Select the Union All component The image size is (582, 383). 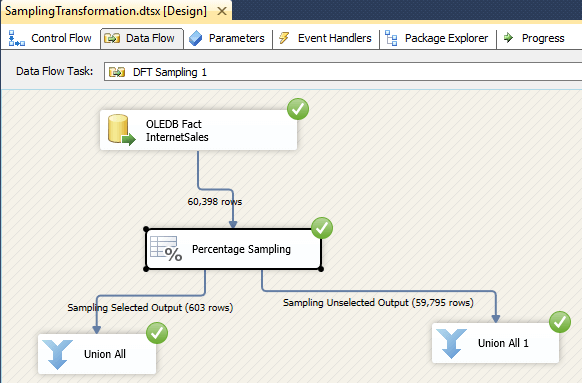tap(97, 354)
